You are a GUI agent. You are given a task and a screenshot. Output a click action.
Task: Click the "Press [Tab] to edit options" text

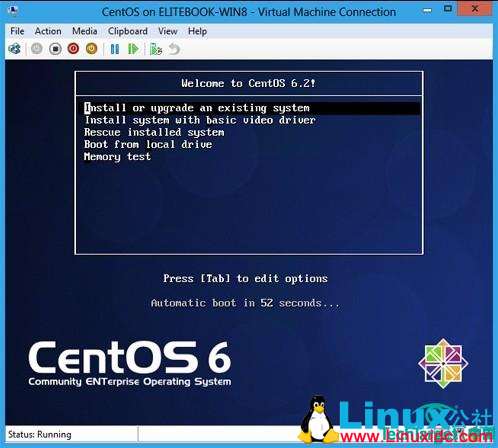(245, 278)
